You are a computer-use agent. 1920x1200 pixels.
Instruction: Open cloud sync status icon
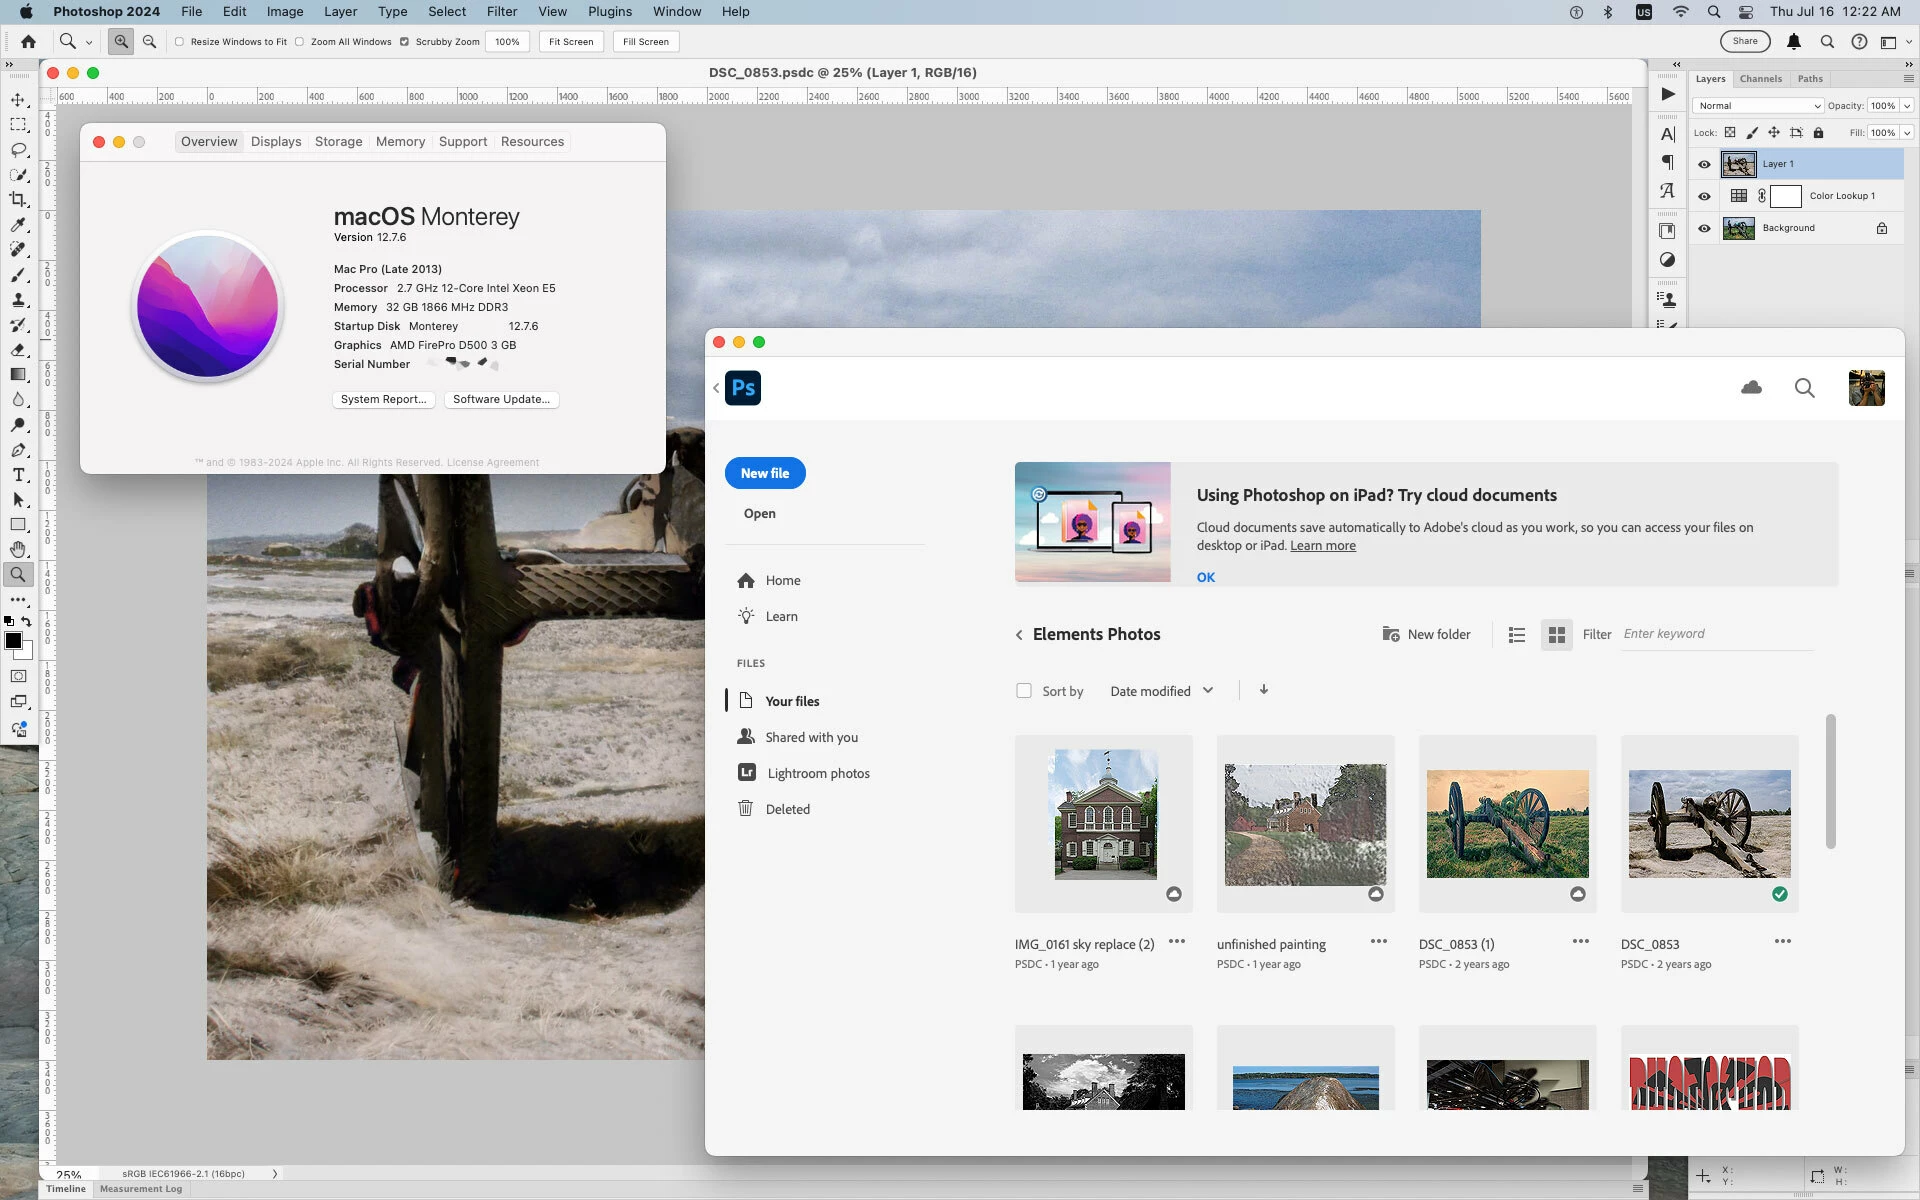[1751, 388]
